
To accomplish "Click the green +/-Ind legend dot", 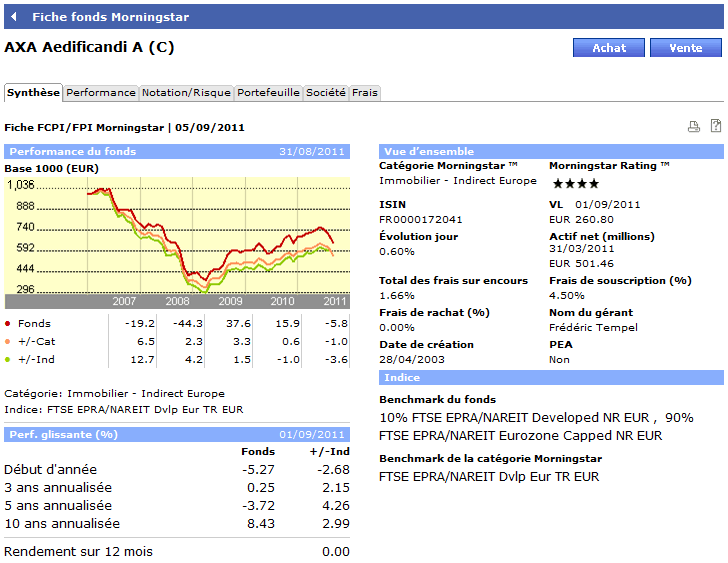I will click(x=7, y=360).
